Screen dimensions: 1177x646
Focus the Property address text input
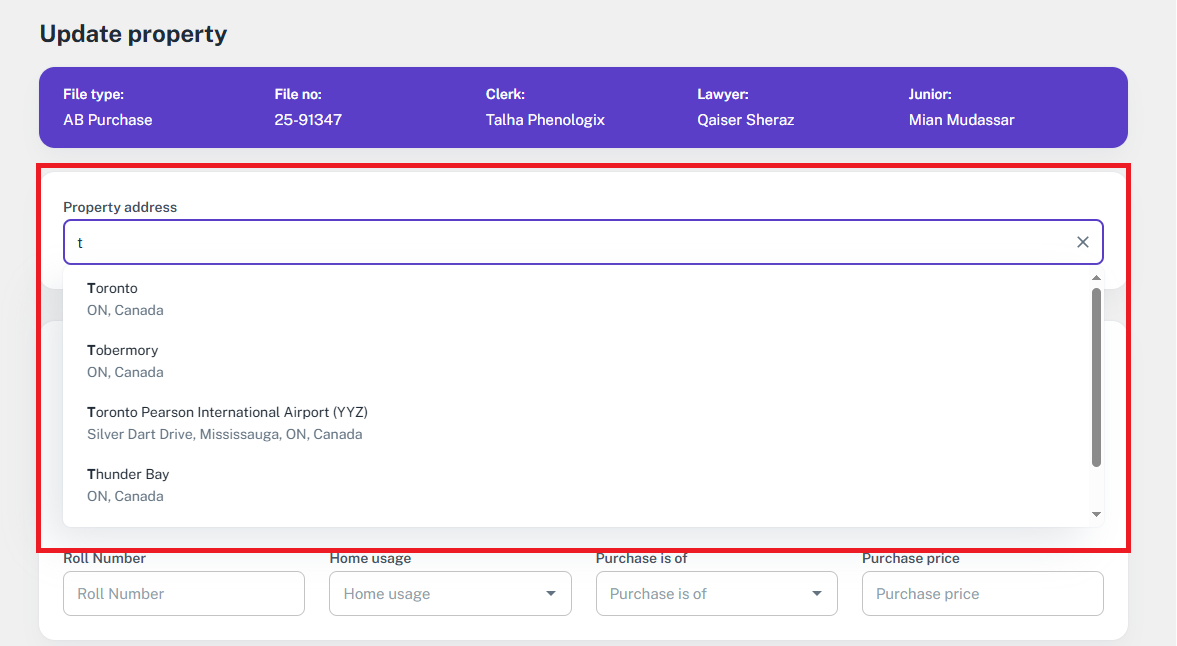tap(560, 242)
